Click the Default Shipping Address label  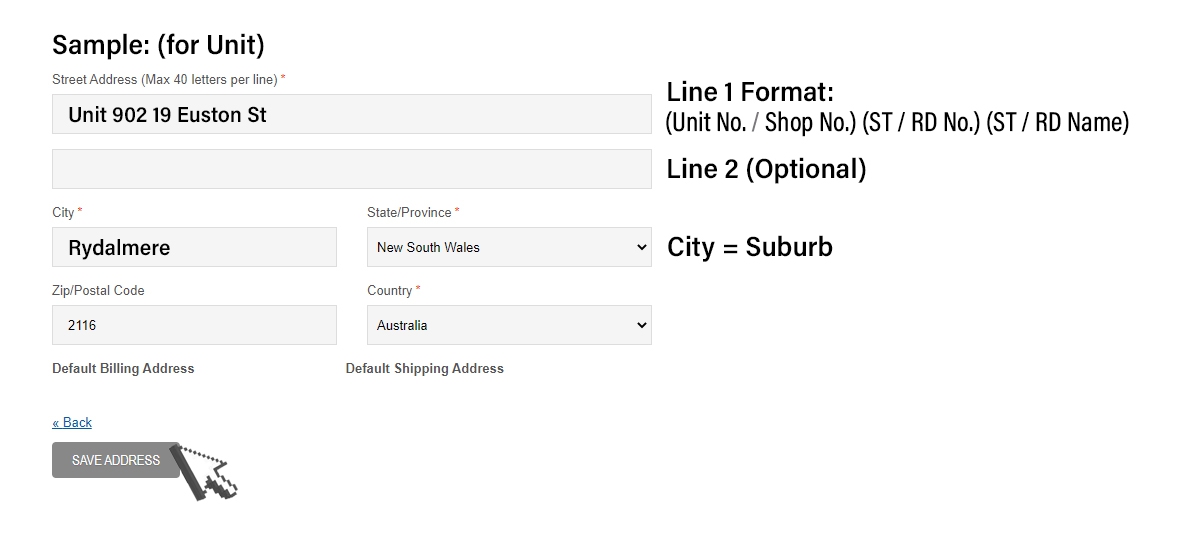coord(425,368)
